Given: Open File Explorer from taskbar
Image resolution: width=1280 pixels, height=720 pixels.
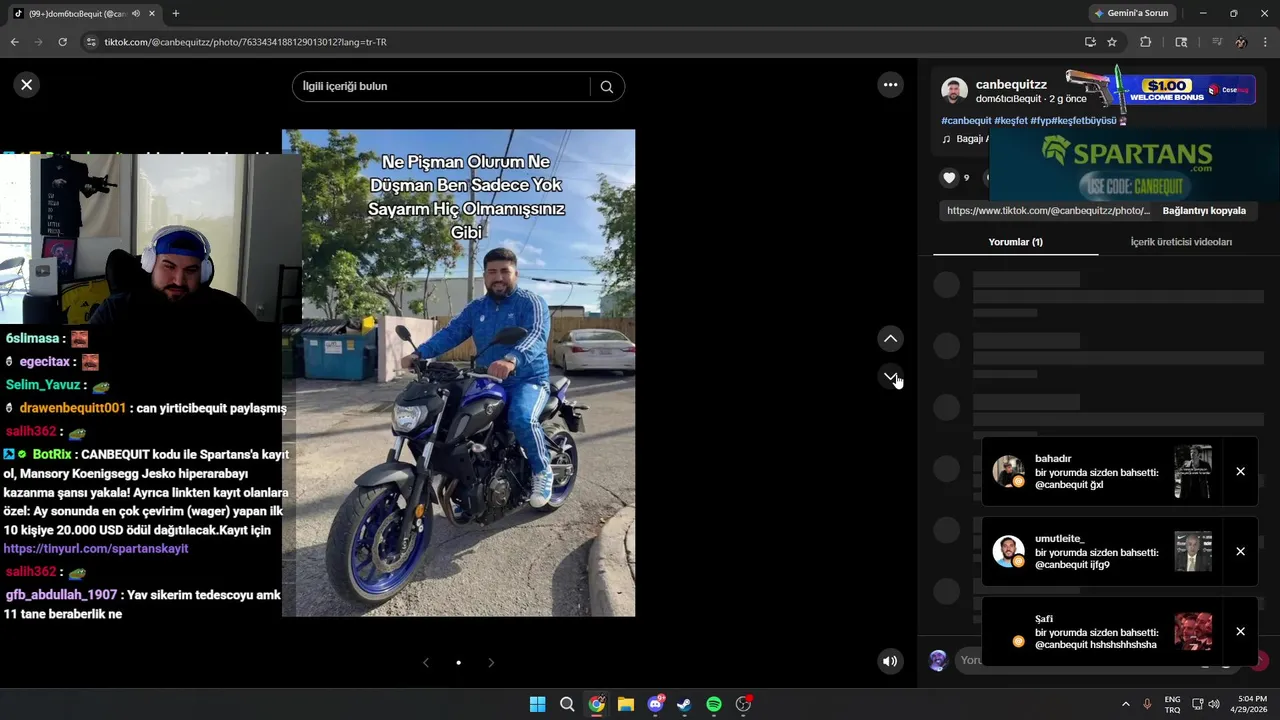Looking at the screenshot, I should tap(625, 704).
